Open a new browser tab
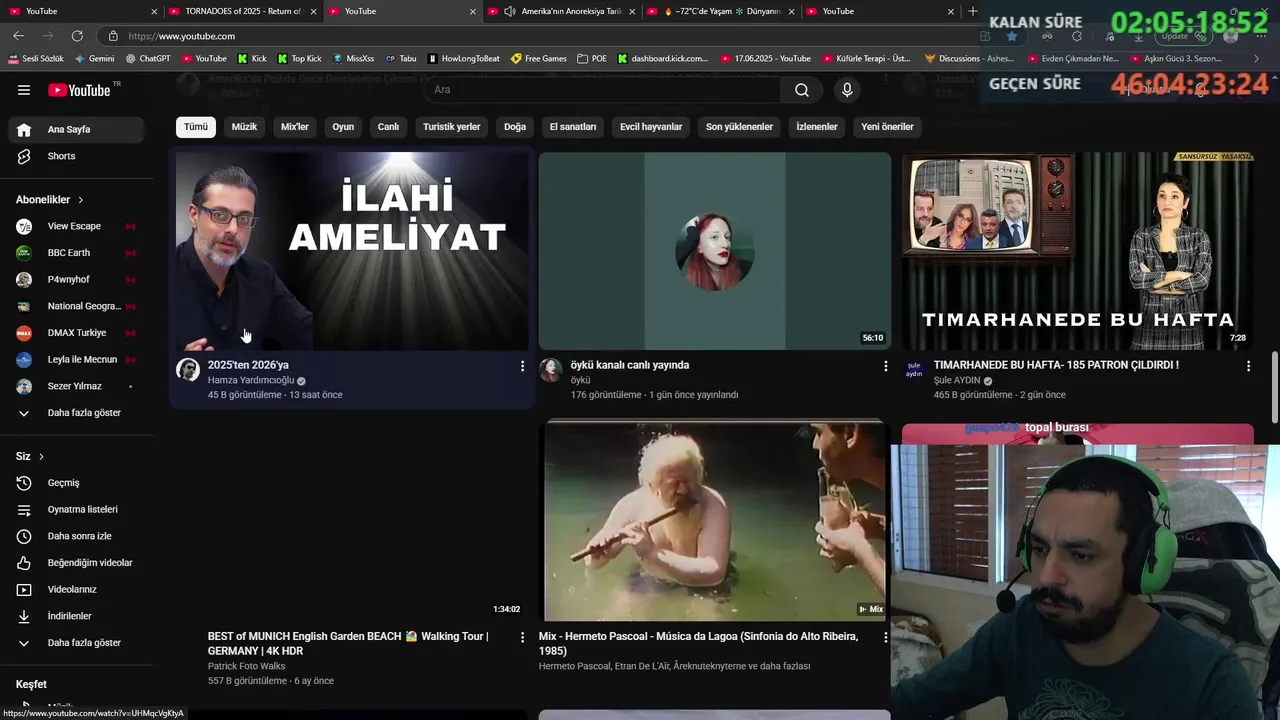Image resolution: width=1280 pixels, height=720 pixels. (x=973, y=11)
